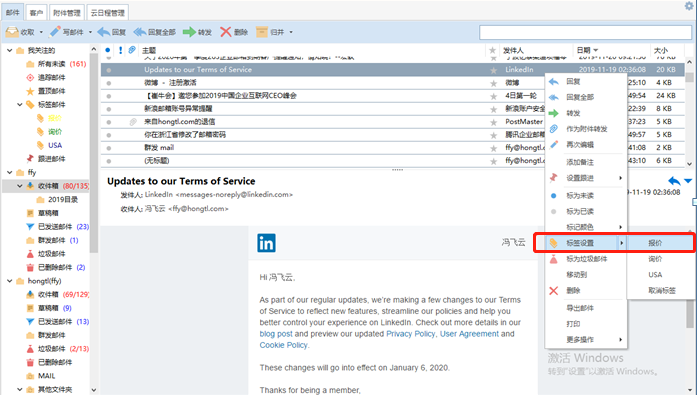Click the search input box in toolbar
This screenshot has height=395, width=697.
tap(585, 32)
